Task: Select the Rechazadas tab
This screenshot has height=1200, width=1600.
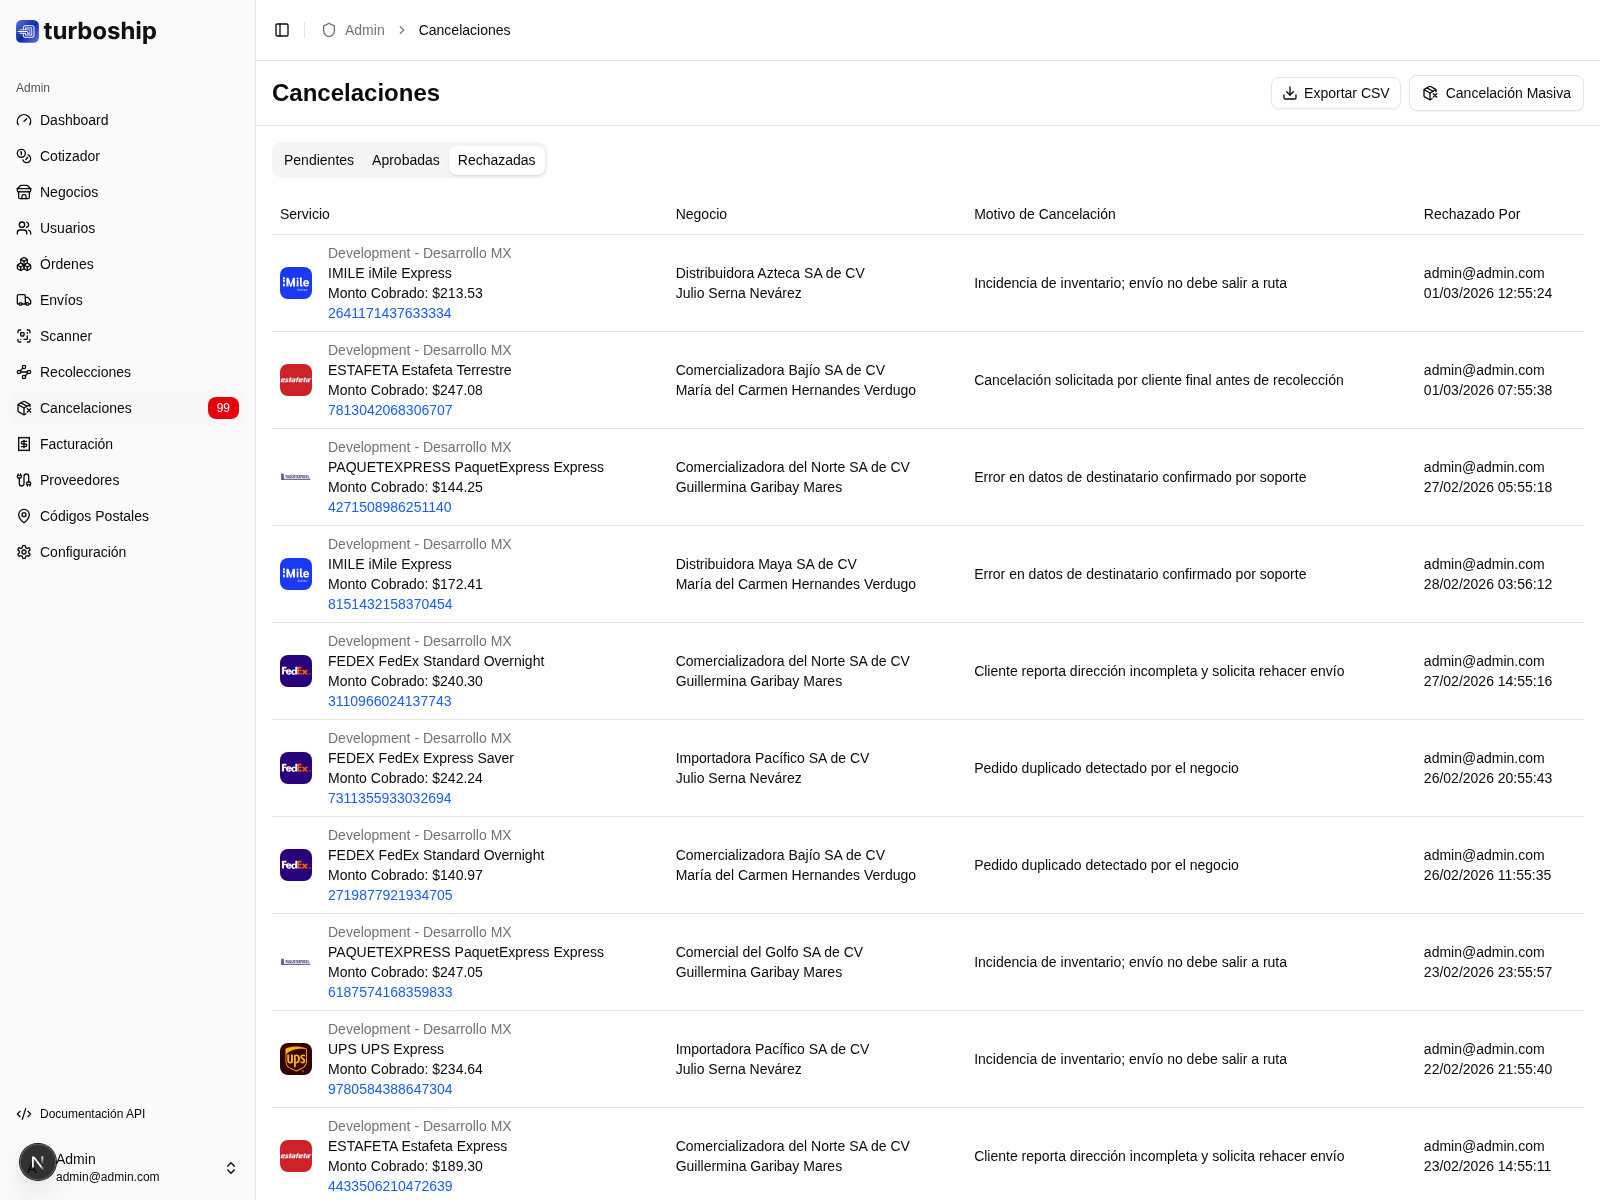Action: pos(496,160)
